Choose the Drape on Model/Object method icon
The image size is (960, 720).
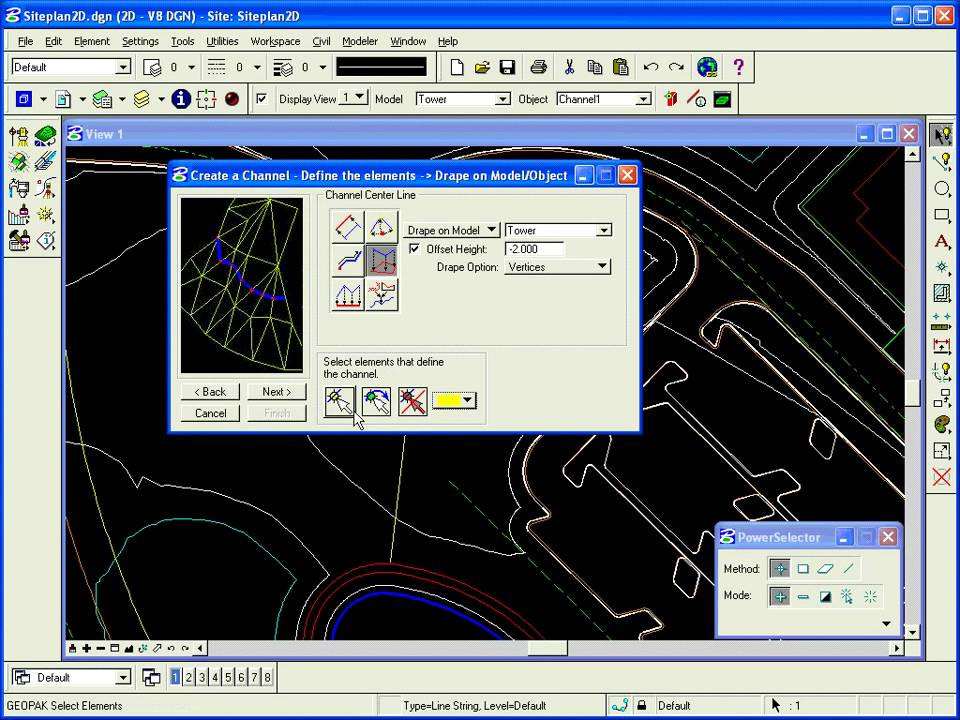point(381,261)
